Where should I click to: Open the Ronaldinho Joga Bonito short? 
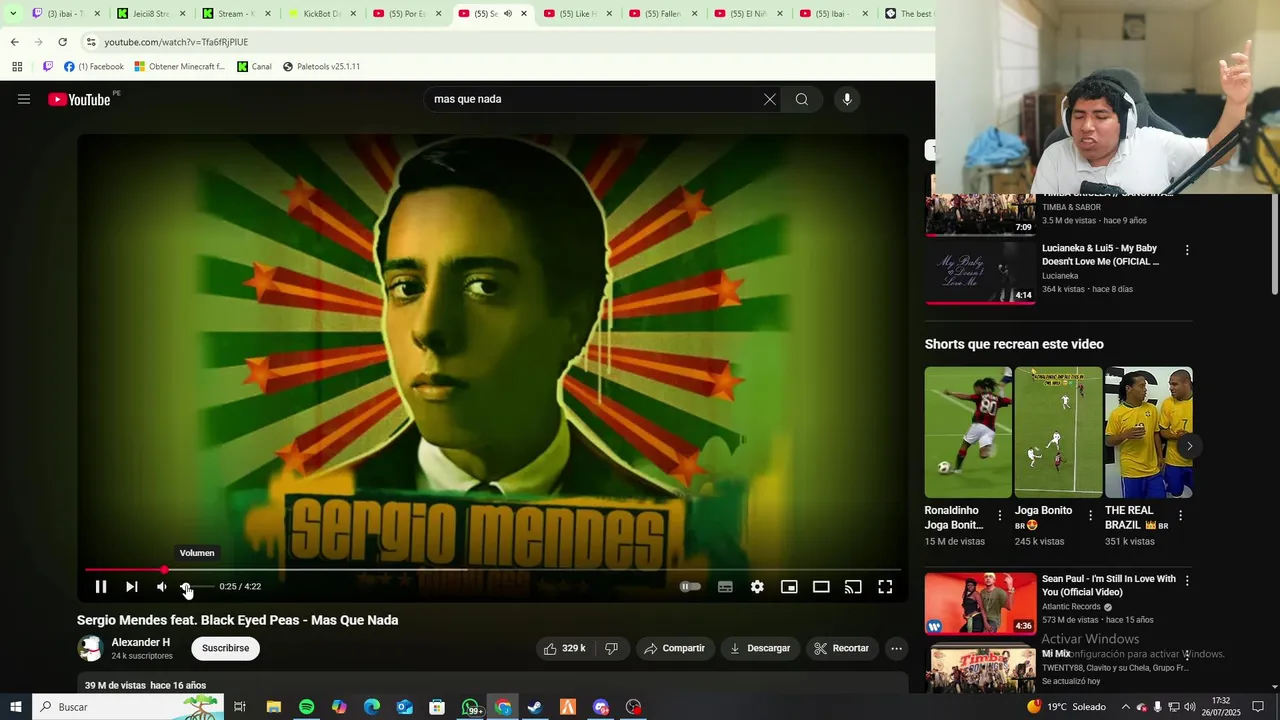[x=968, y=432]
